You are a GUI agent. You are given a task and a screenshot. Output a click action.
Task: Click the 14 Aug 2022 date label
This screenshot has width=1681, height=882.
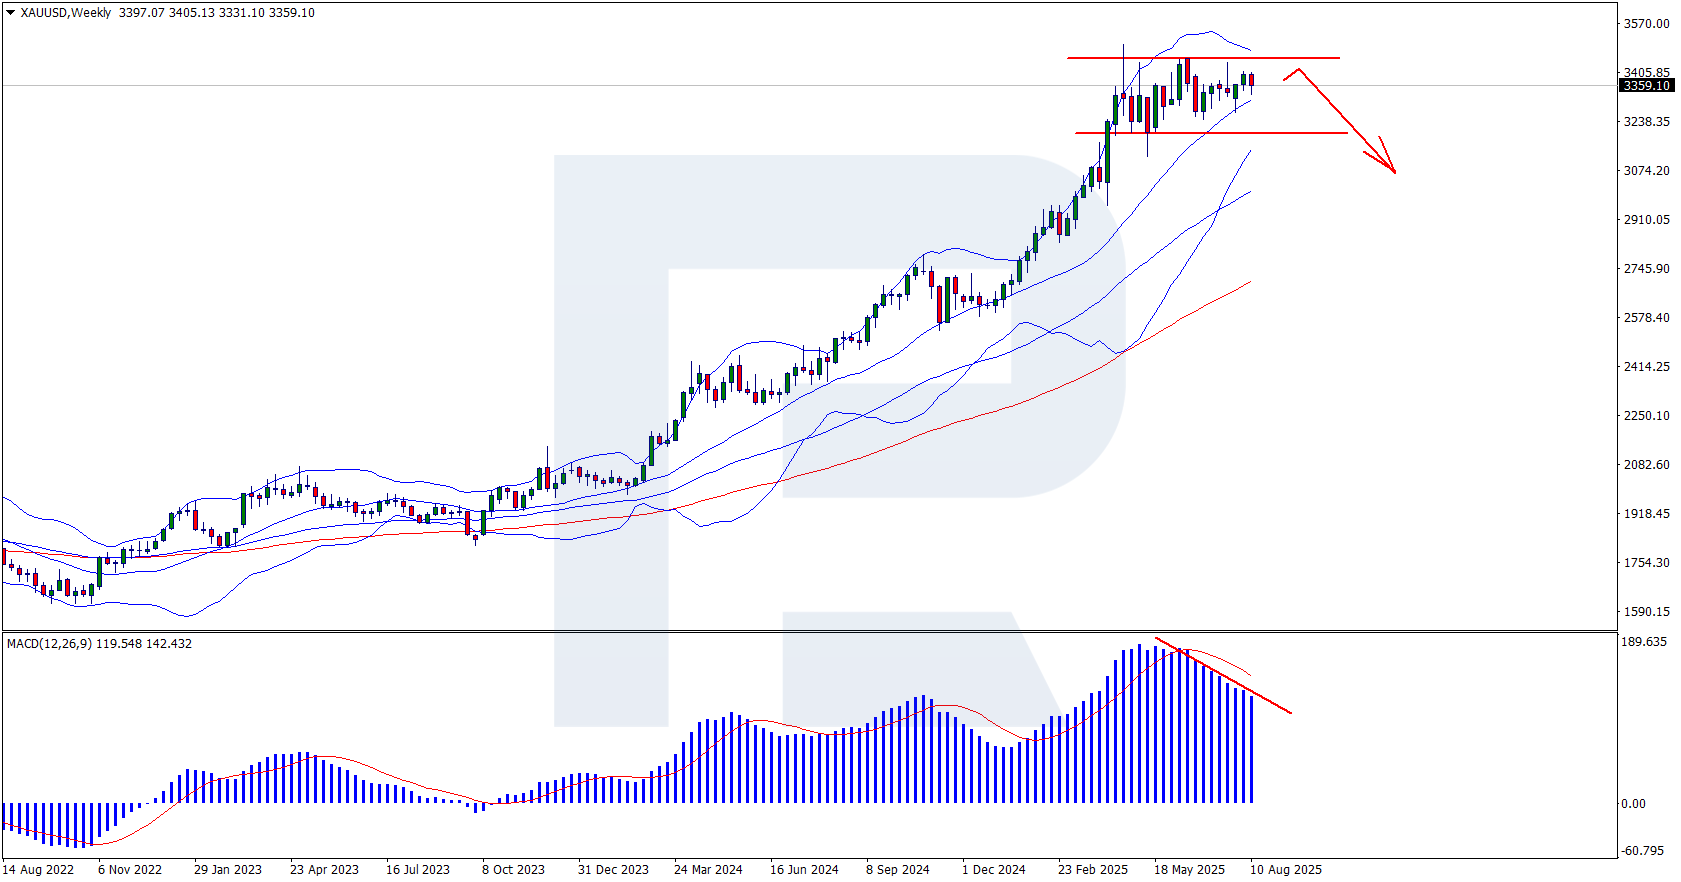coord(38,870)
